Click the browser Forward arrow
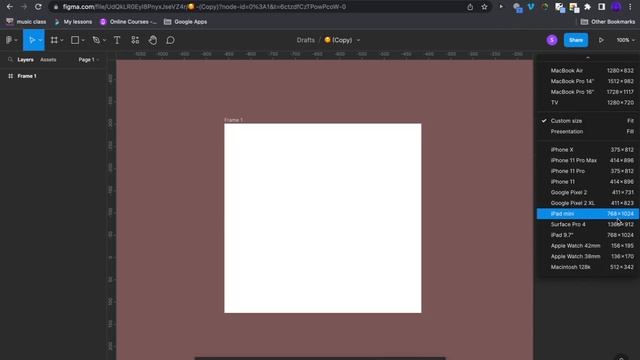This screenshot has width=640, height=360. pos(24,7)
